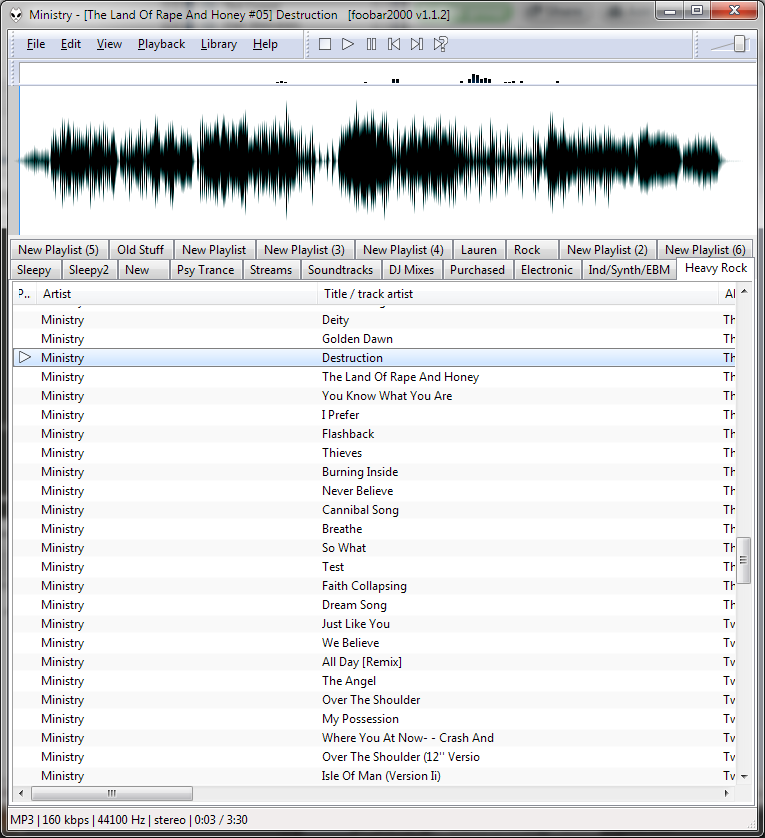Screen dimensions: 765x838
Task: Open the Streams playlist tab
Action: pos(271,270)
